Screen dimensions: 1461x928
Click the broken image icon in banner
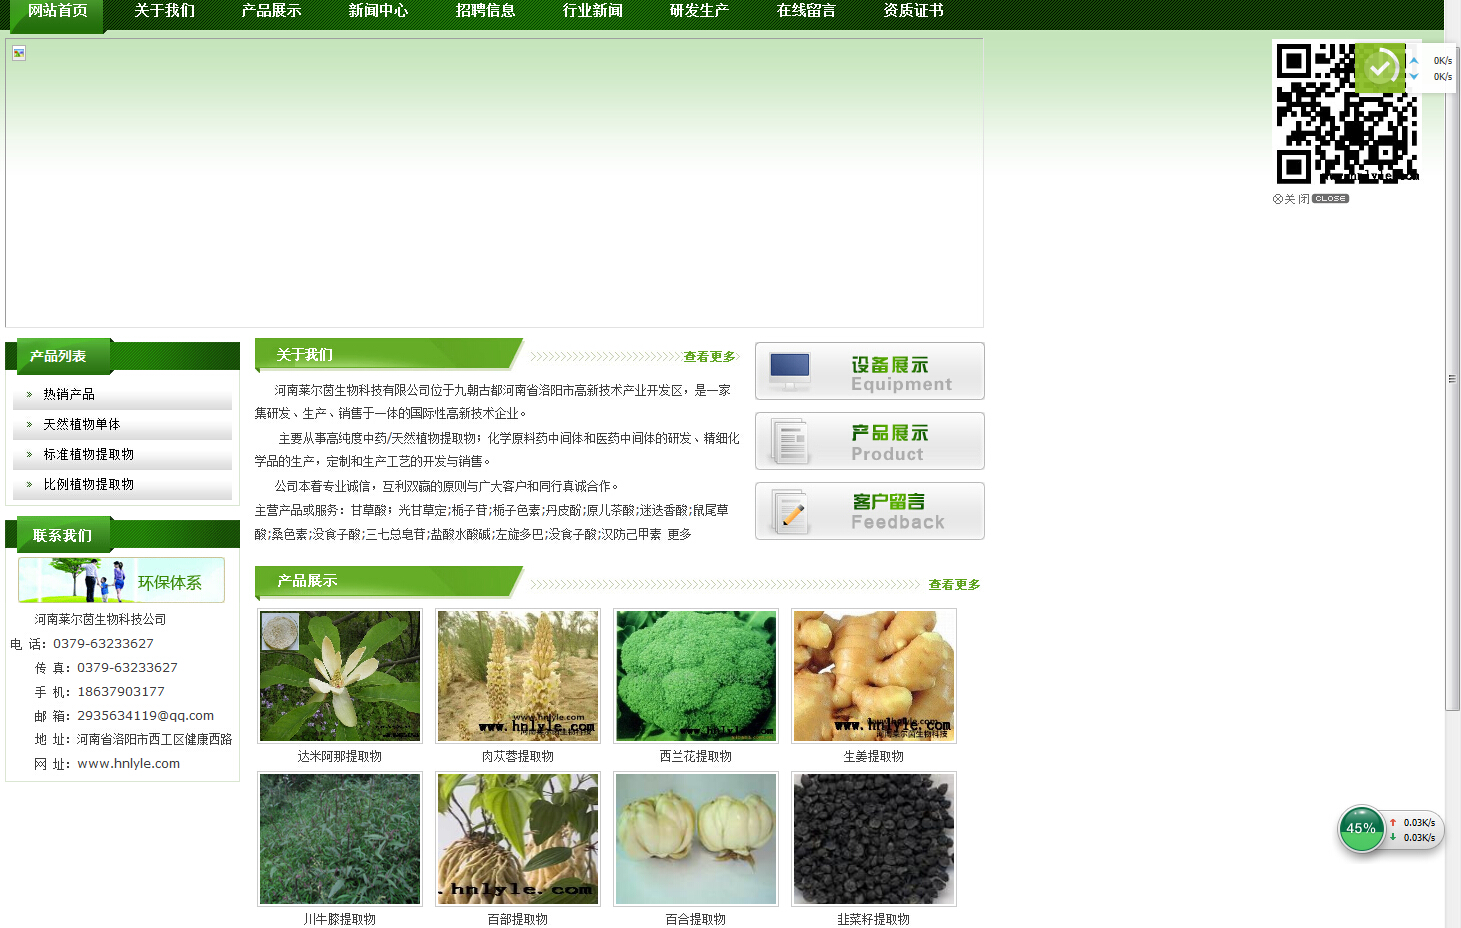click(19, 53)
